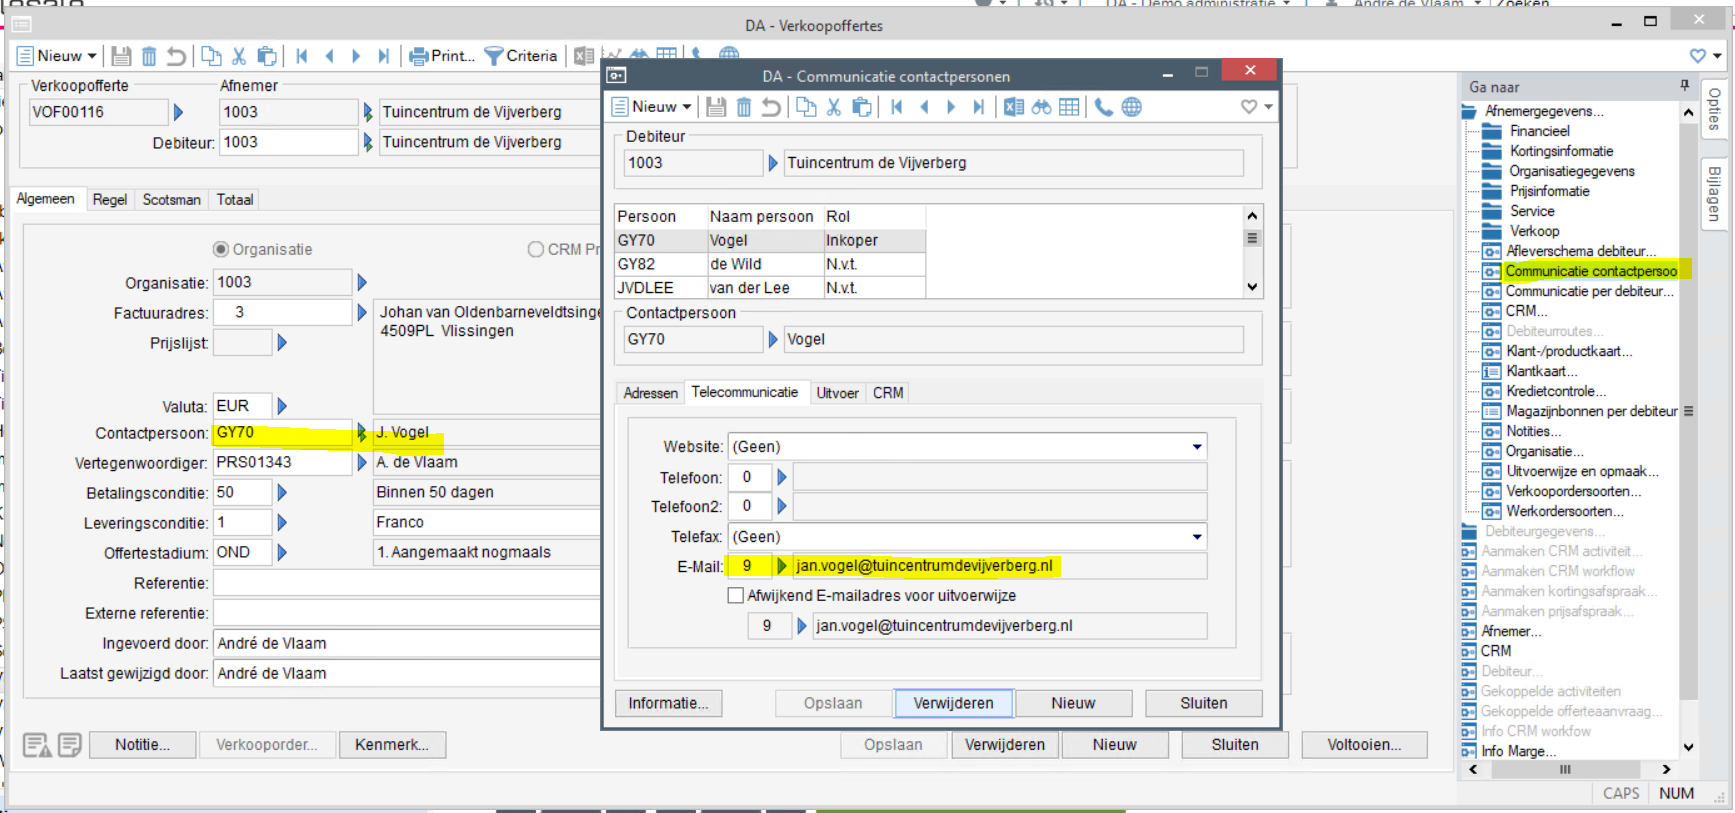Click heart favorites icon in Communicatie window
1735x813 pixels.
pos(1249,107)
